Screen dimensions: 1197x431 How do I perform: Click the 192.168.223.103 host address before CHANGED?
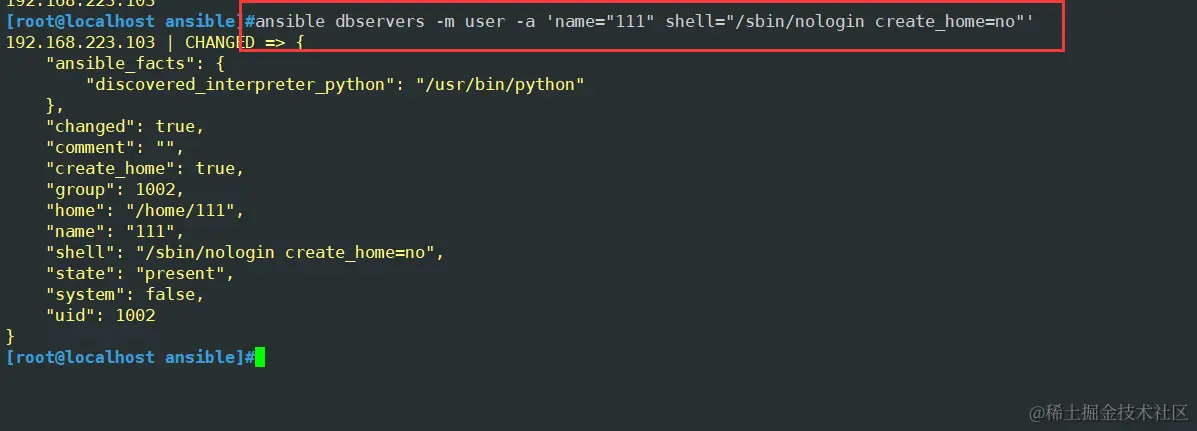tap(80, 43)
